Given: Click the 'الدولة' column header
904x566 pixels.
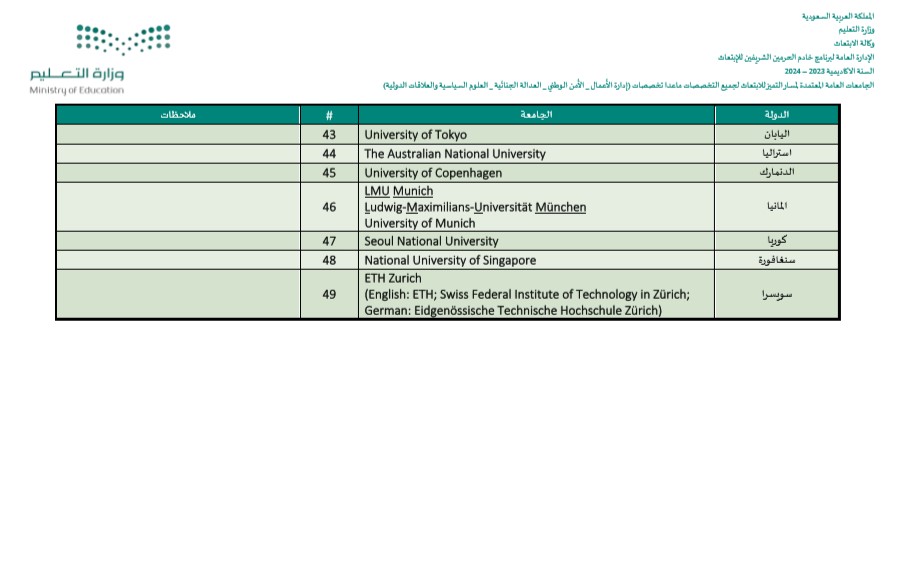Looking at the screenshot, I should pos(777,115).
